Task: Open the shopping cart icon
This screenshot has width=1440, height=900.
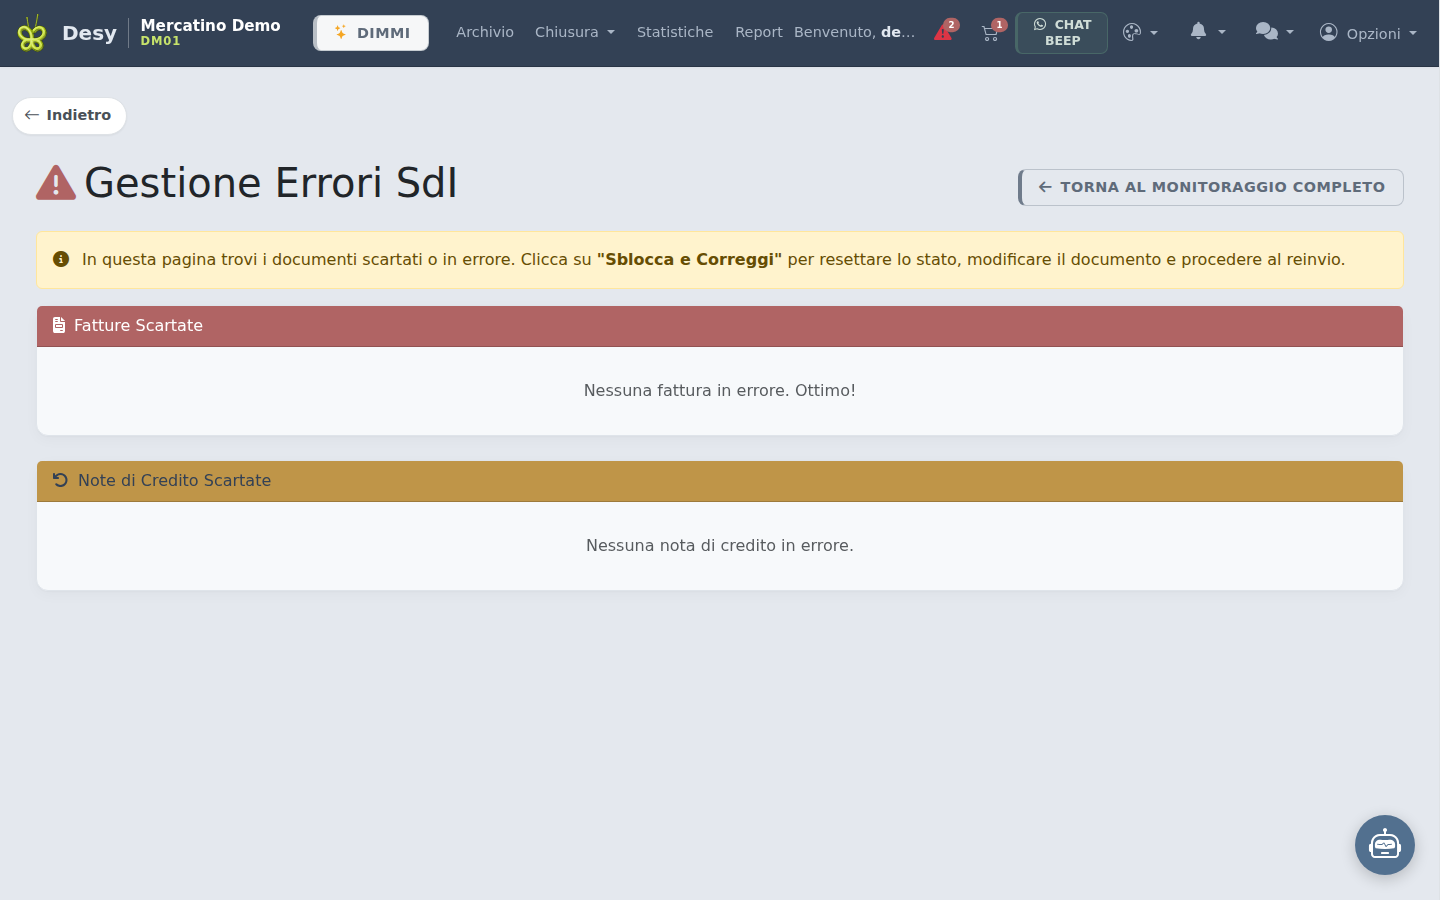Action: click(992, 31)
